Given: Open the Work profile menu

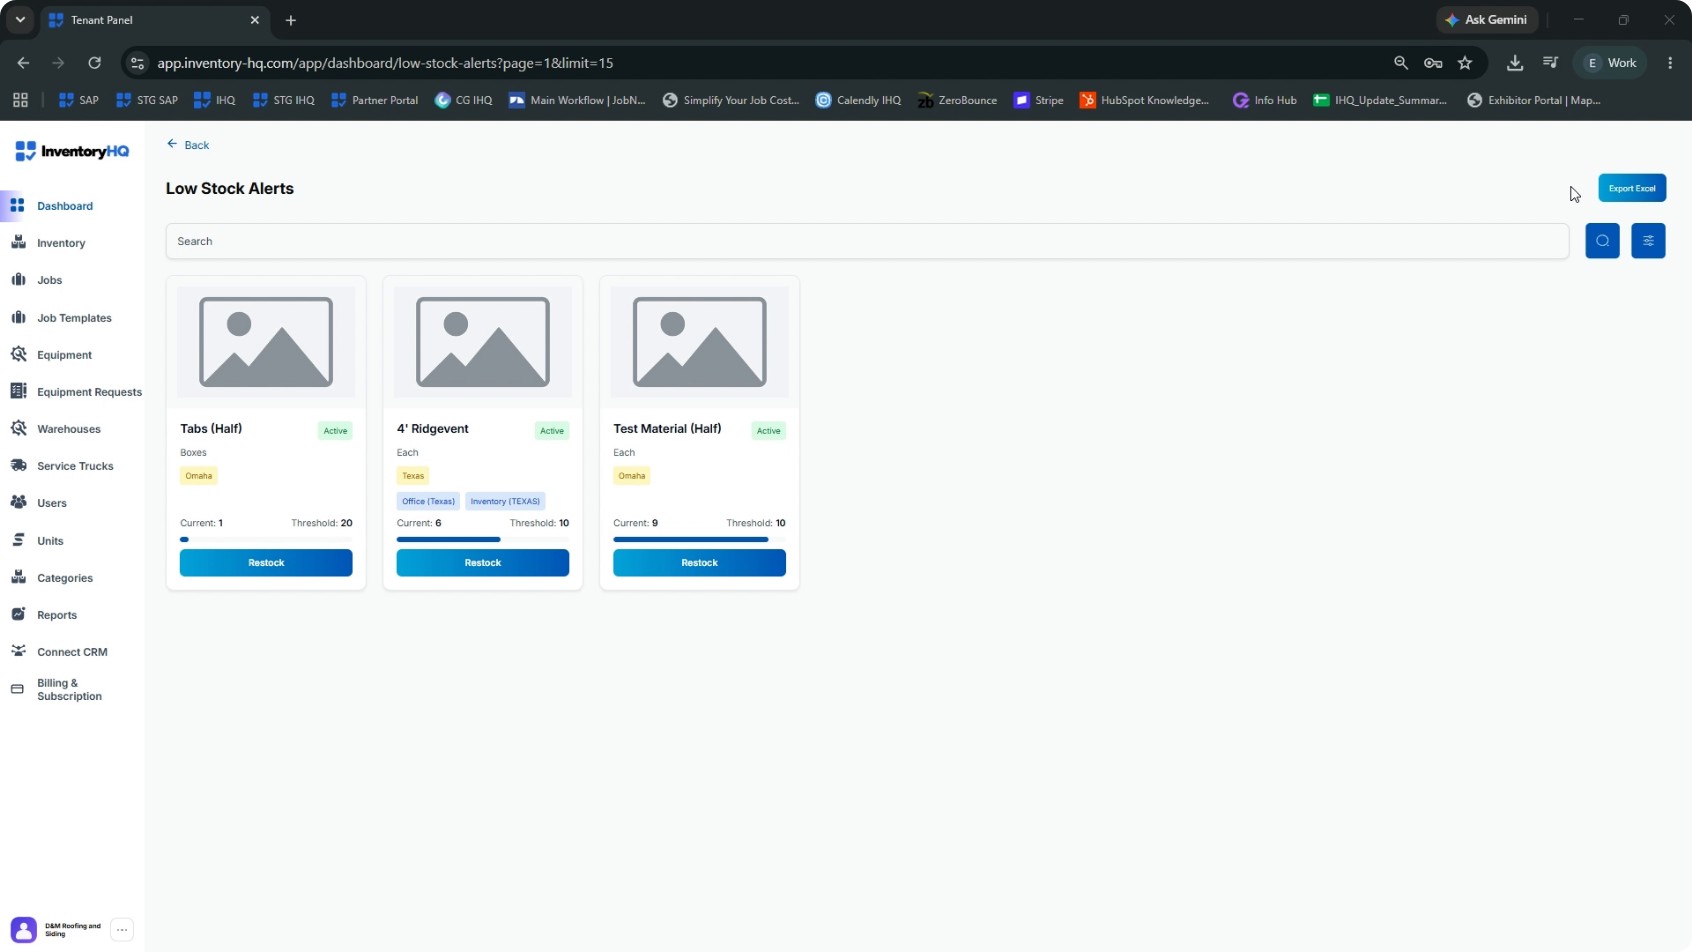Looking at the screenshot, I should coord(1610,63).
